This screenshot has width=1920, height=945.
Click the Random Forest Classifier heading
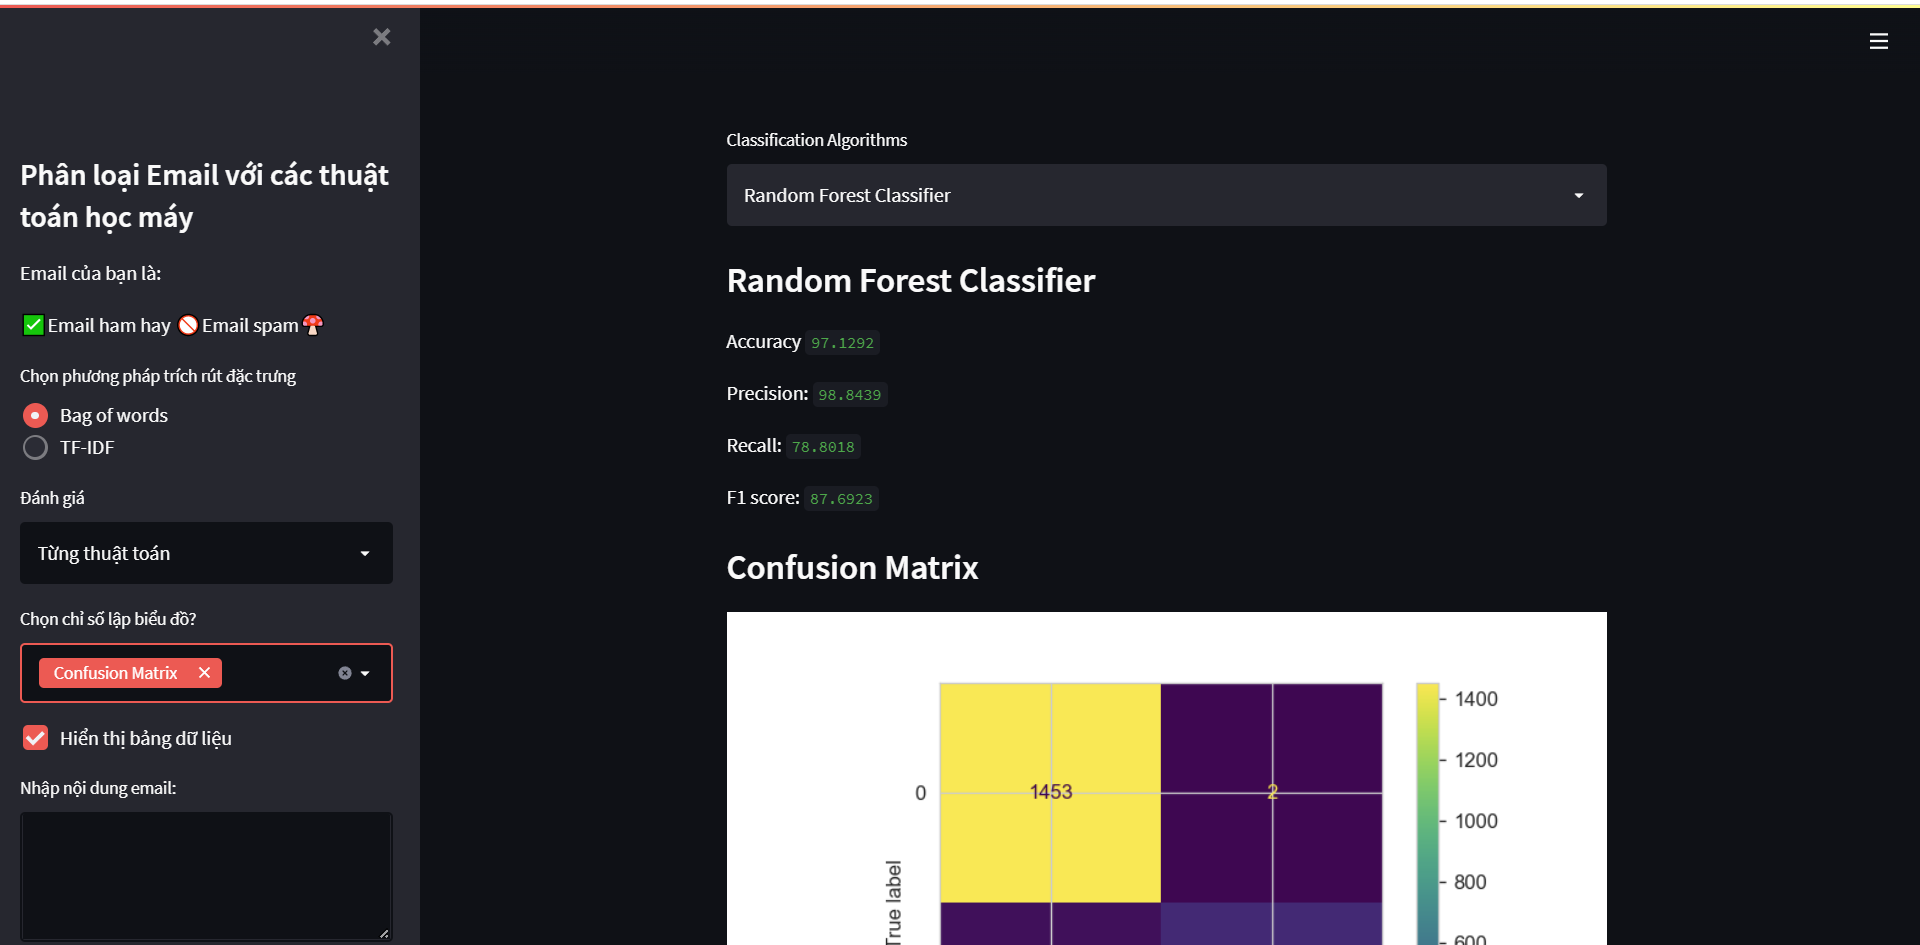[x=911, y=281]
